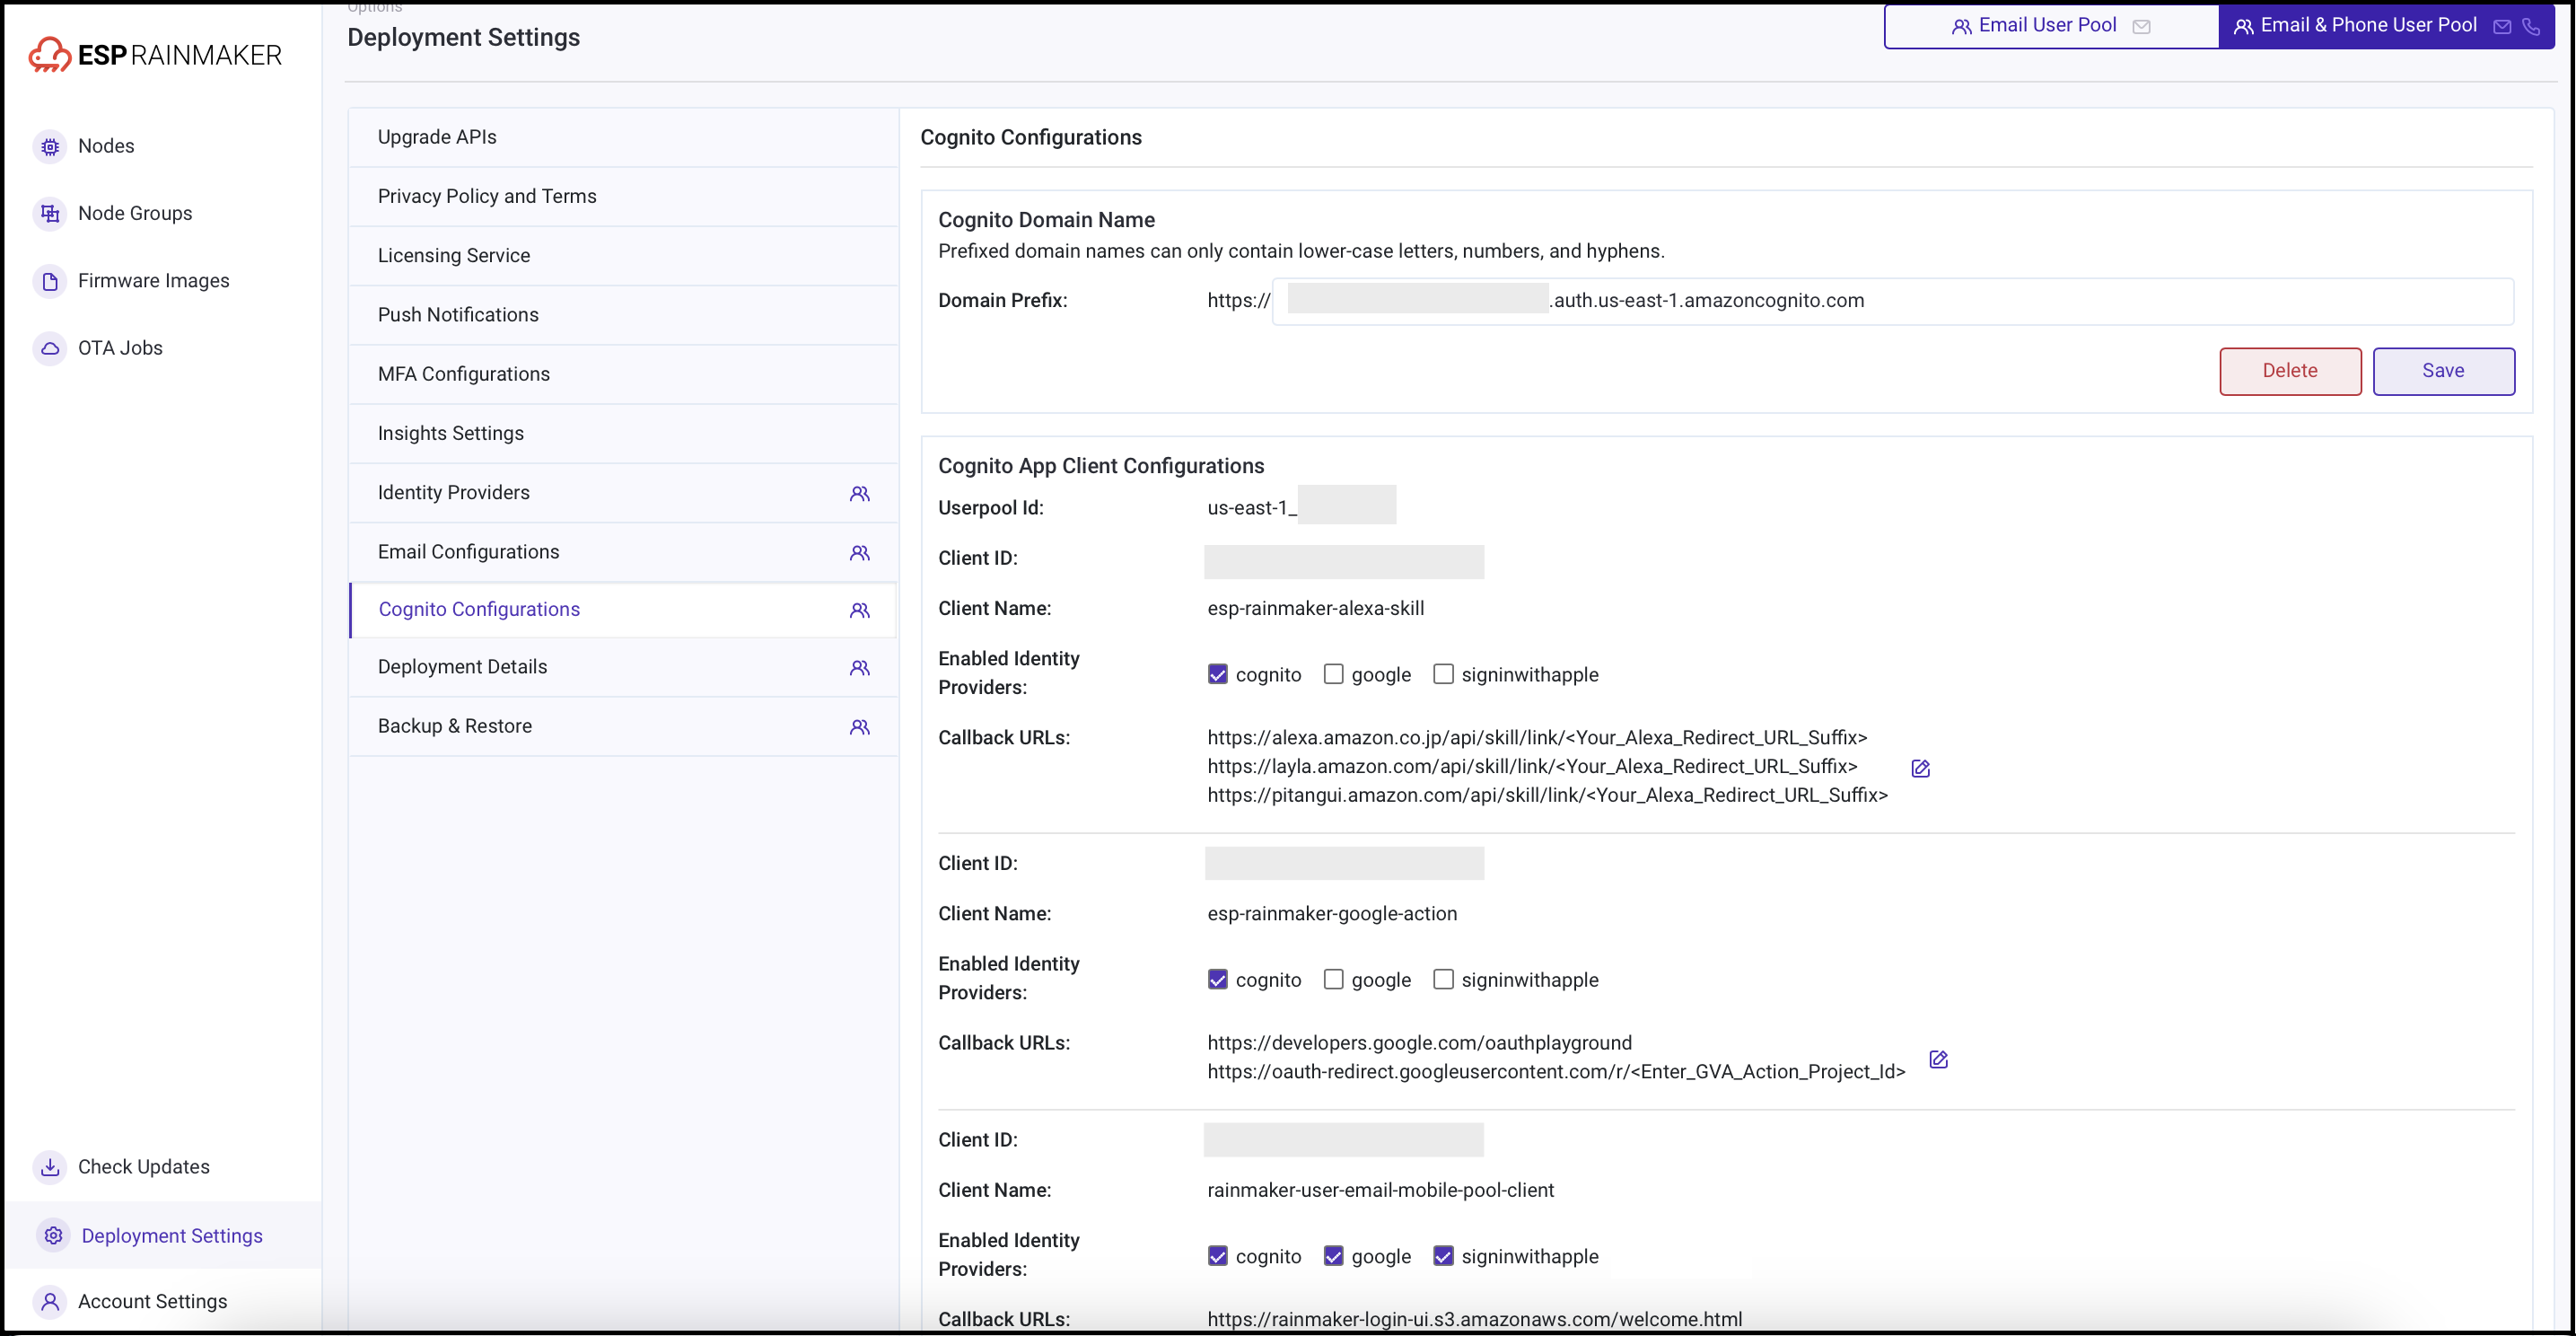This screenshot has height=1336, width=2576.
Task: Enable signinwithapple for esp-rainmaker-google-action
Action: tap(1444, 979)
